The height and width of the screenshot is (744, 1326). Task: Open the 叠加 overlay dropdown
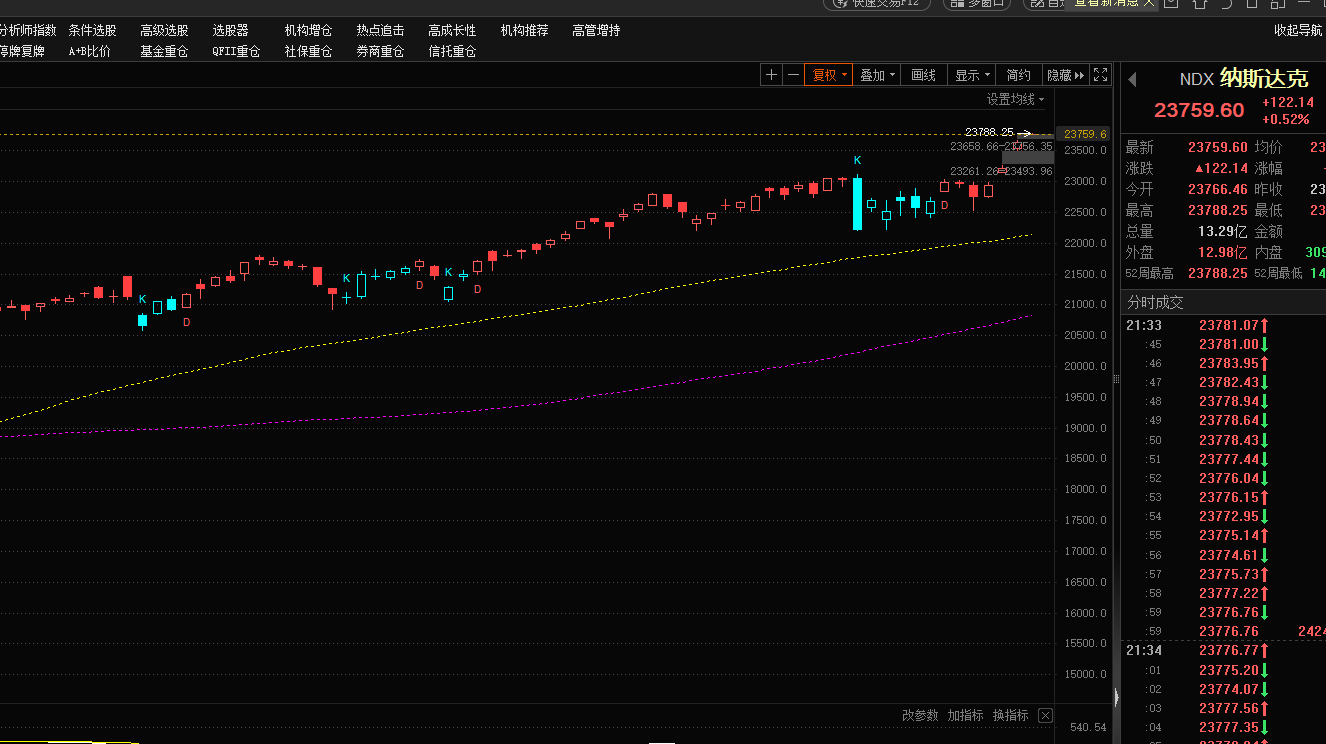click(x=877, y=75)
